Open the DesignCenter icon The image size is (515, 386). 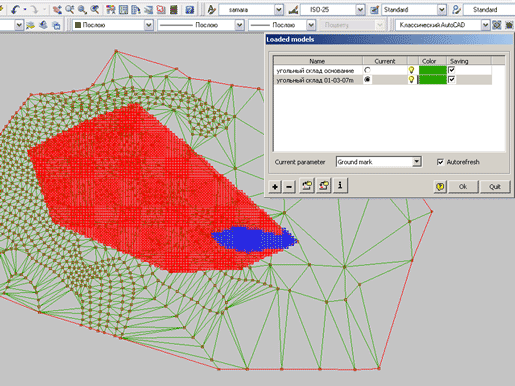tap(123, 10)
